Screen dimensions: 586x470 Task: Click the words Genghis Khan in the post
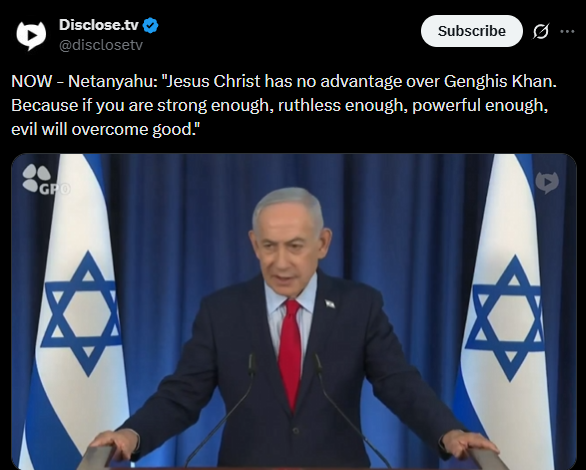coord(500,81)
